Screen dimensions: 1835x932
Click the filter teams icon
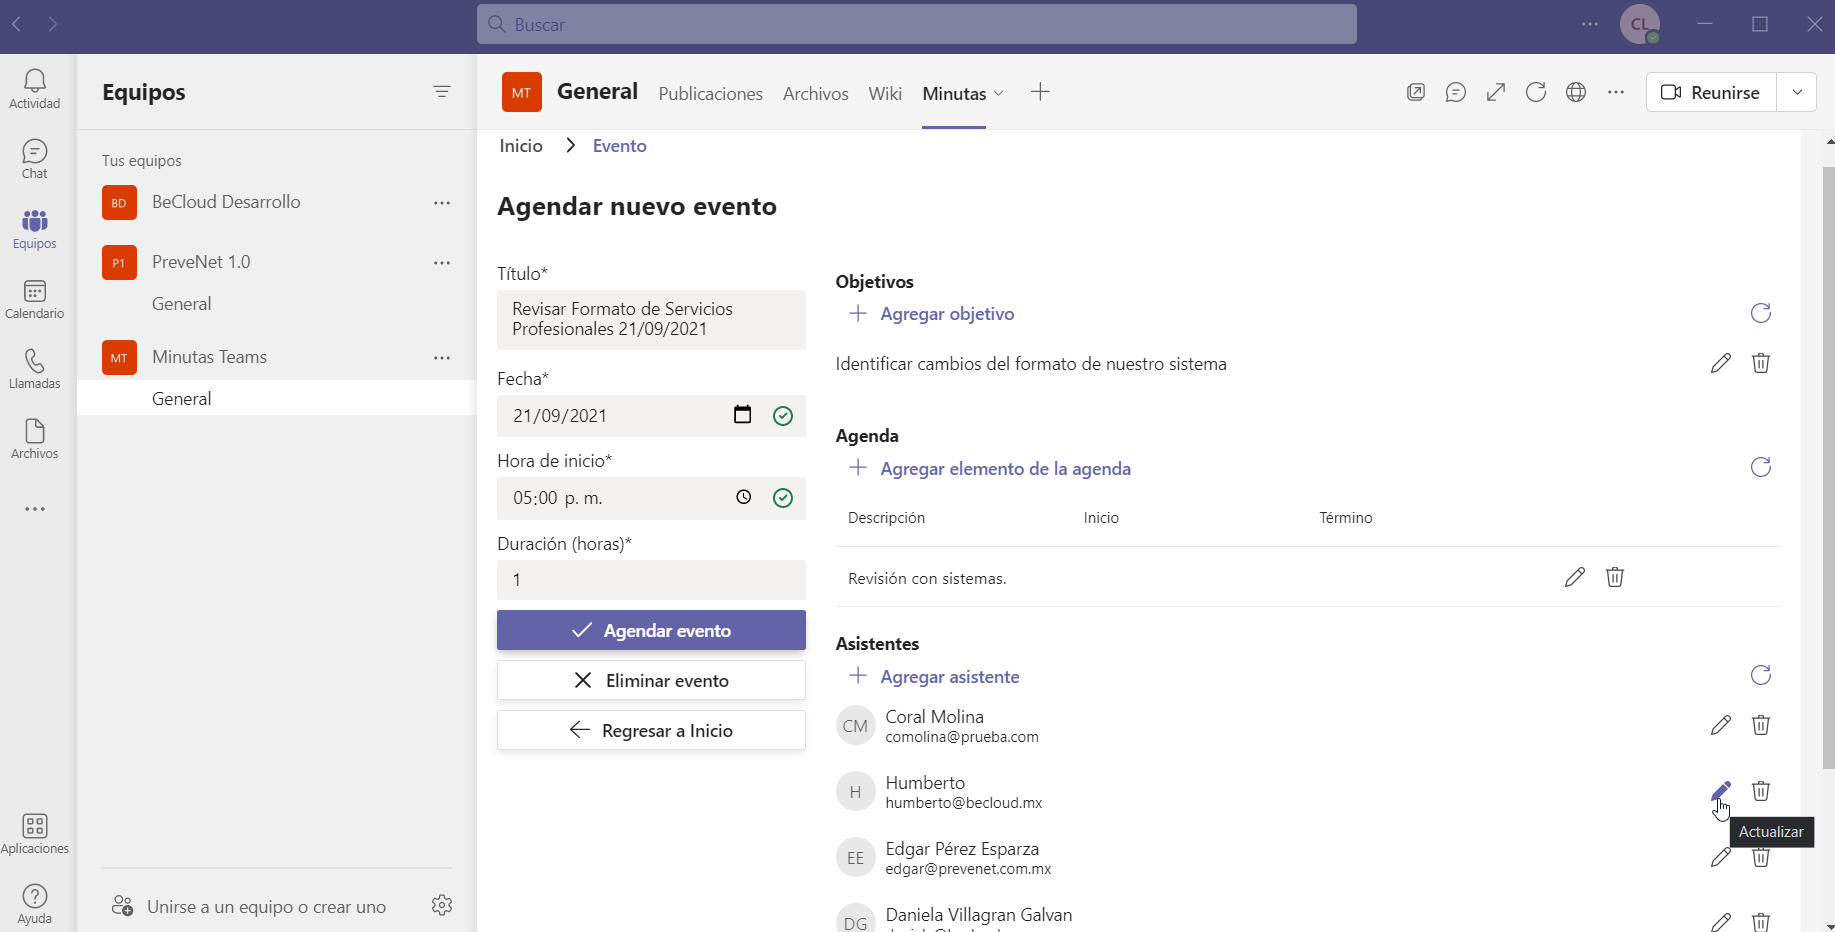tap(442, 92)
